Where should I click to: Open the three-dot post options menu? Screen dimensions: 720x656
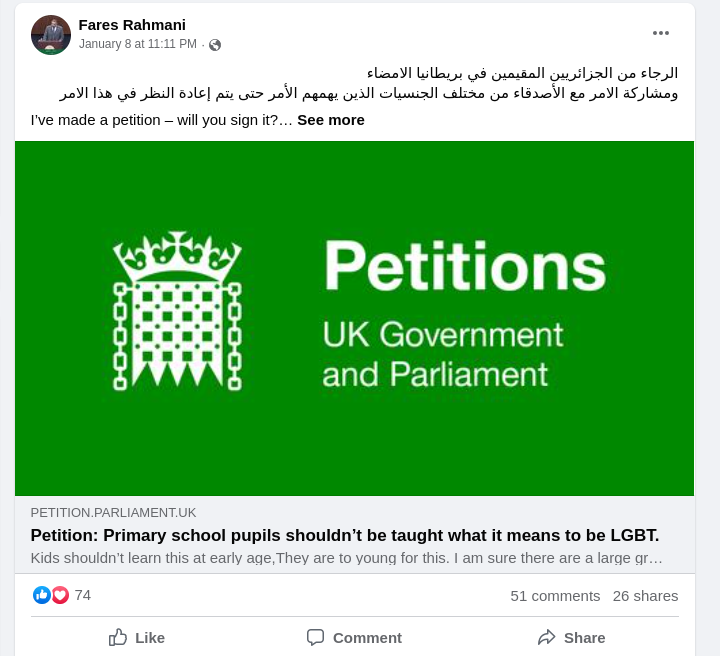click(660, 33)
